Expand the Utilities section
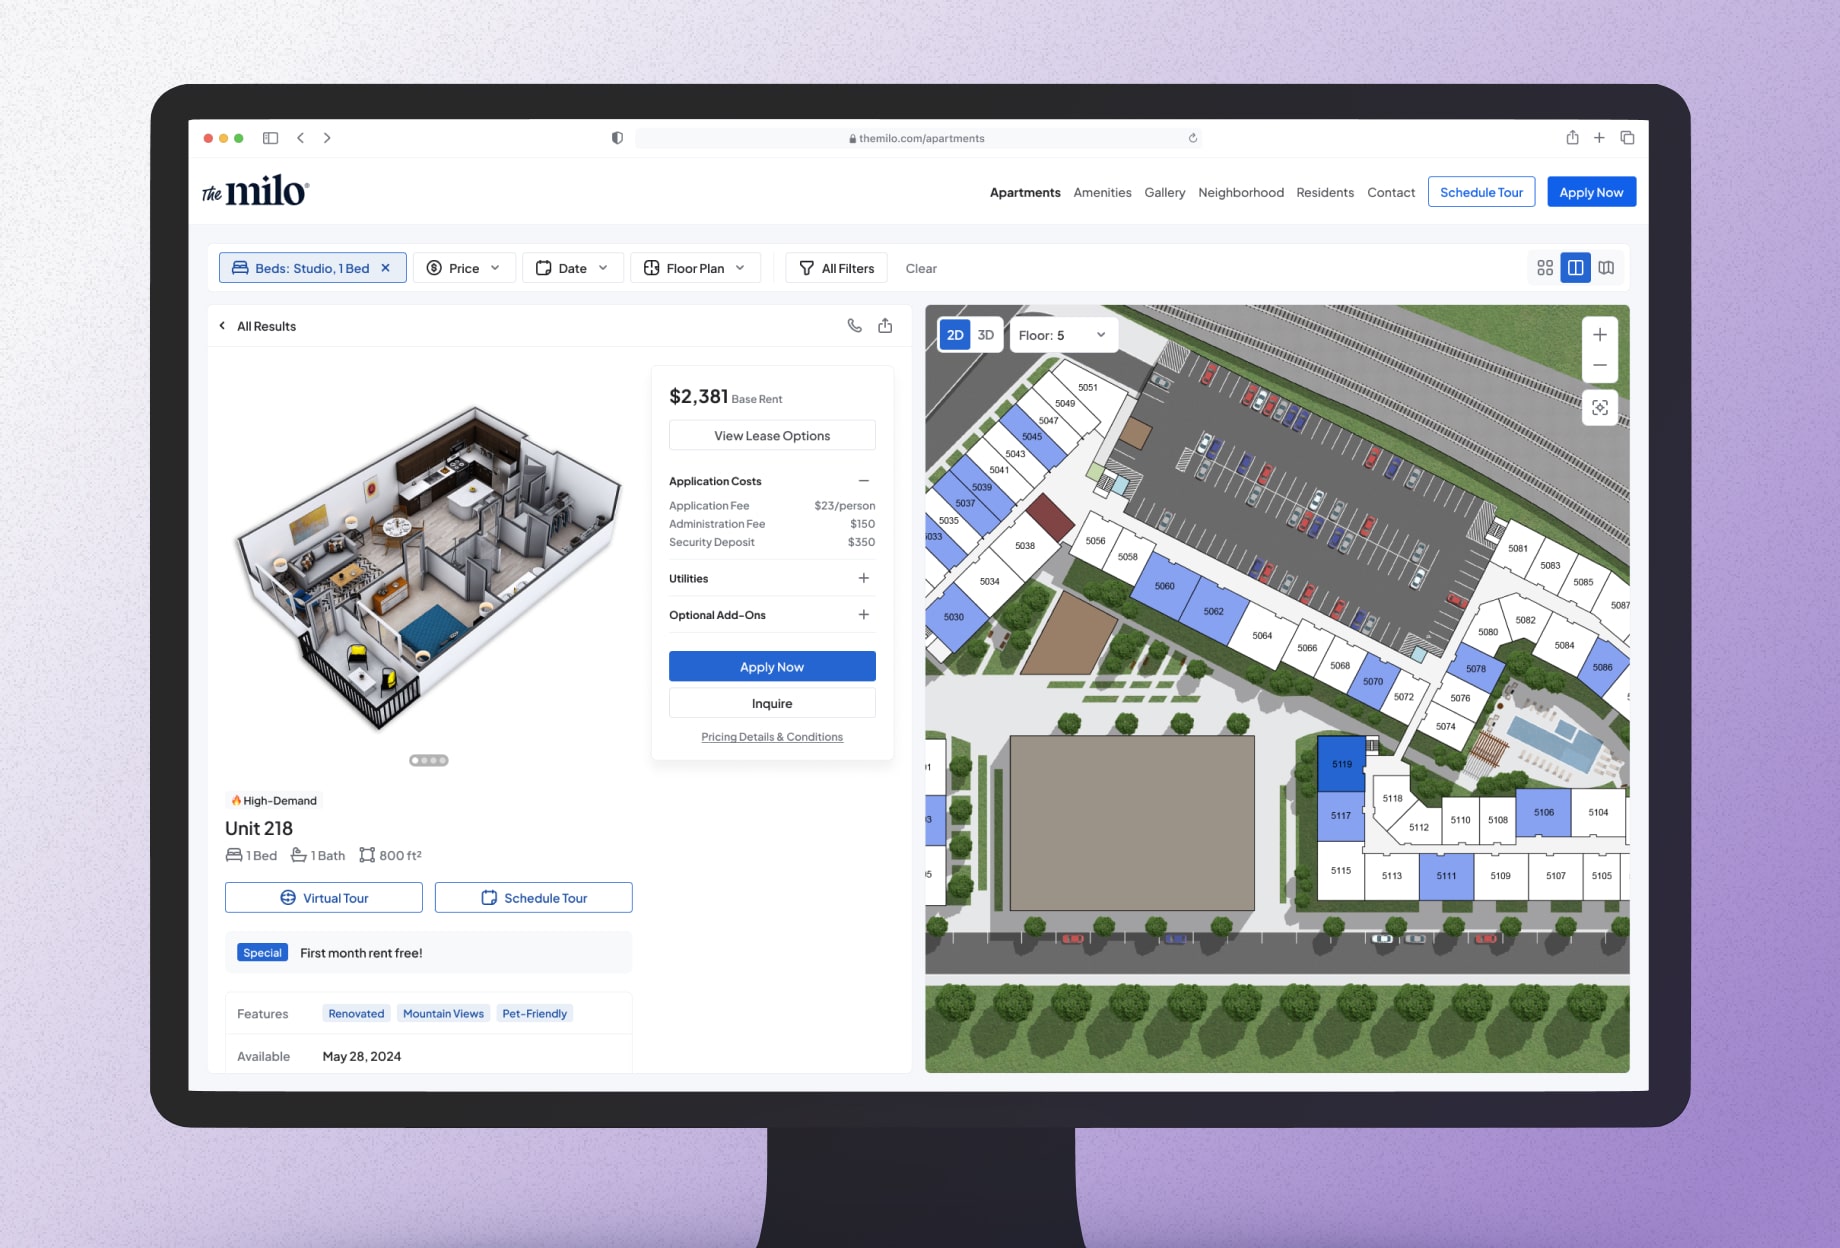 pyautogui.click(x=864, y=578)
